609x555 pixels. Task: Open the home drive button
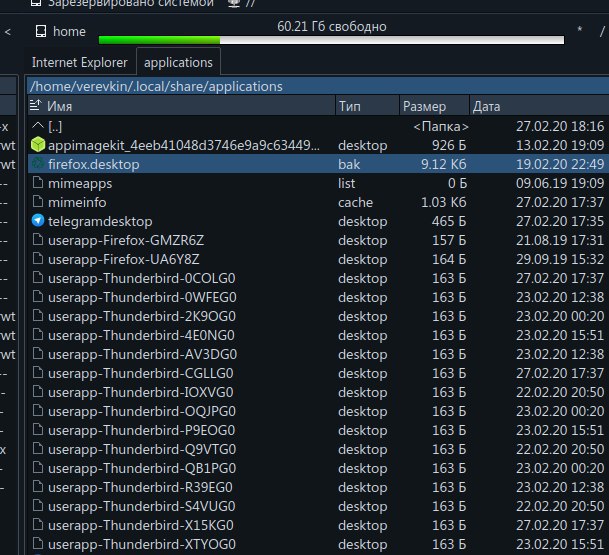(x=60, y=31)
